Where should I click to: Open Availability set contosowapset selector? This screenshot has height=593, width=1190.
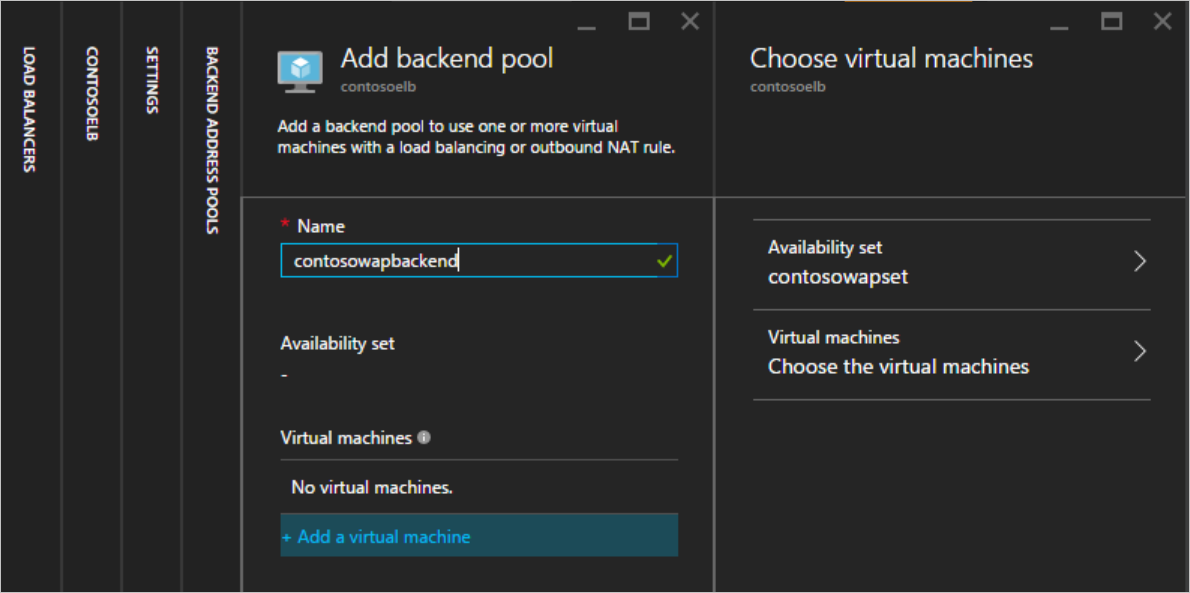(x=952, y=263)
